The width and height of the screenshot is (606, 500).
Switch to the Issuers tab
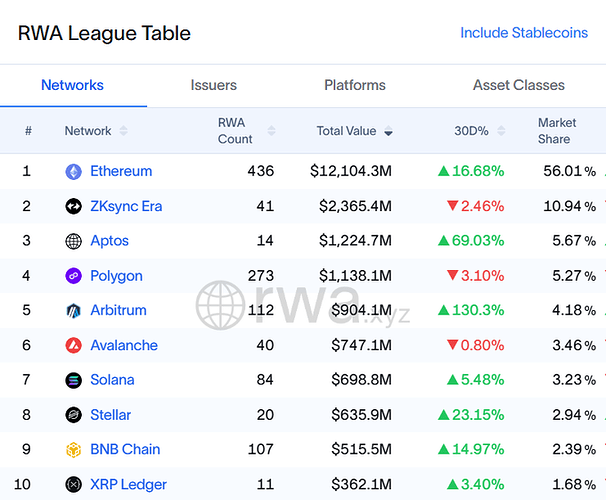click(213, 86)
